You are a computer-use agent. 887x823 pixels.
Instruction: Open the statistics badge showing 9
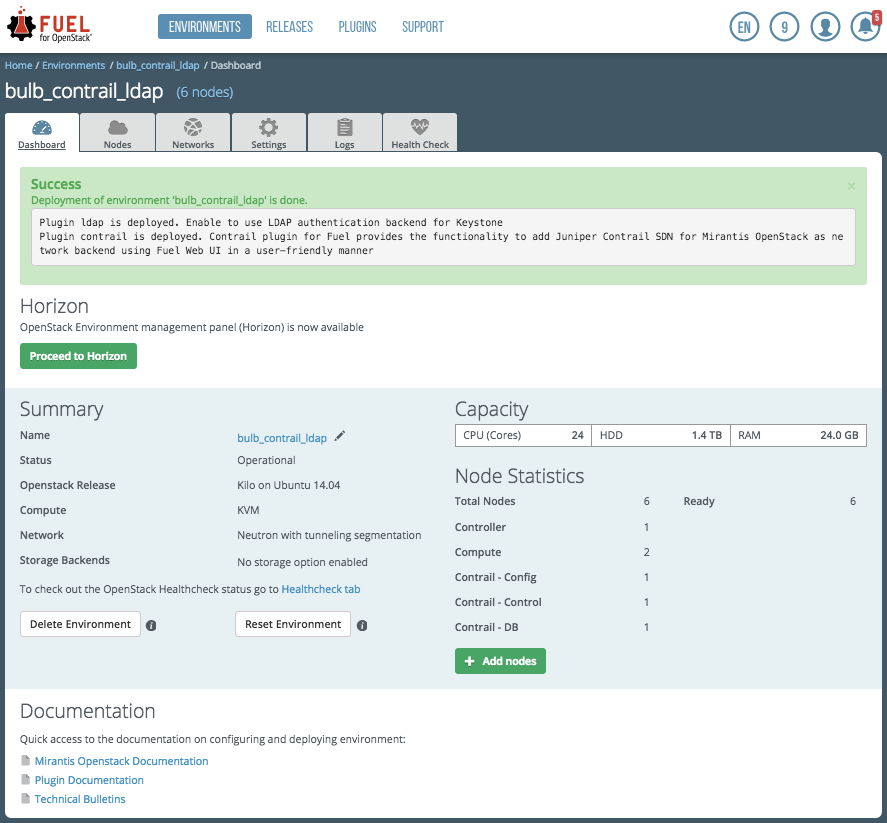point(784,27)
